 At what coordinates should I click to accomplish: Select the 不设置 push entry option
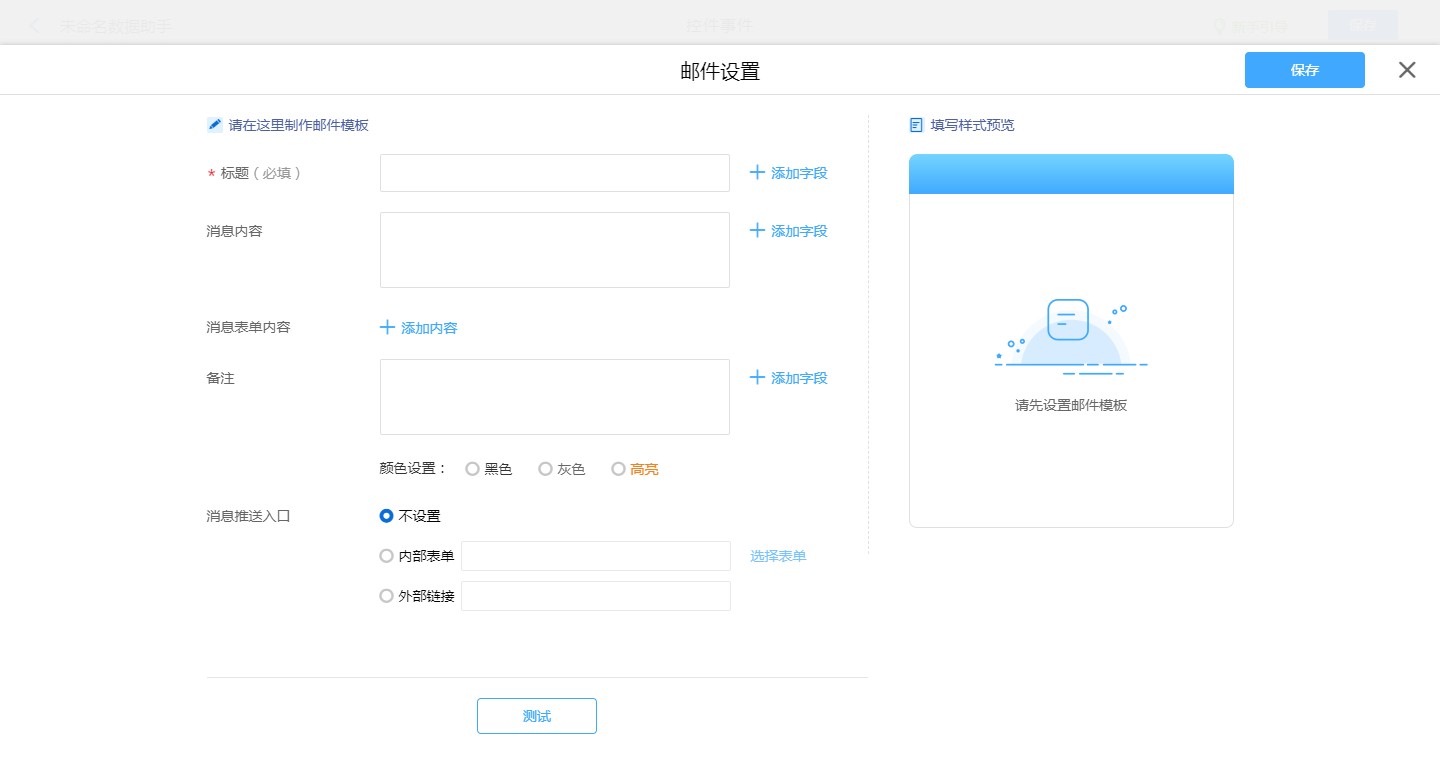387,516
